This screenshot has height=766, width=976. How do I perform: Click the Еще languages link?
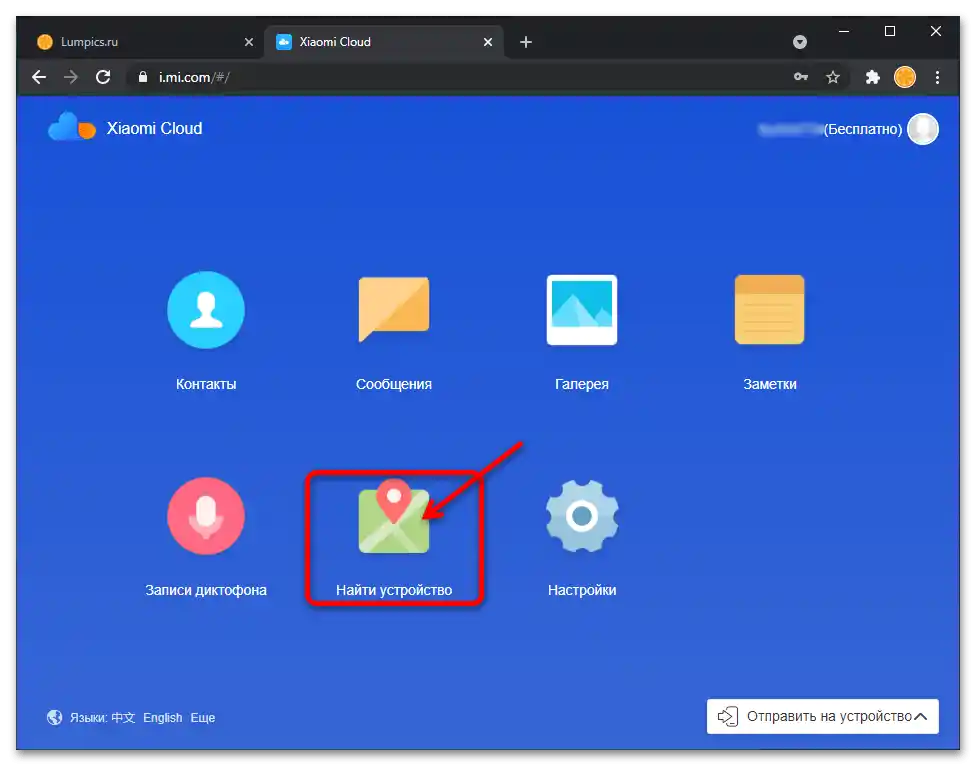click(203, 717)
